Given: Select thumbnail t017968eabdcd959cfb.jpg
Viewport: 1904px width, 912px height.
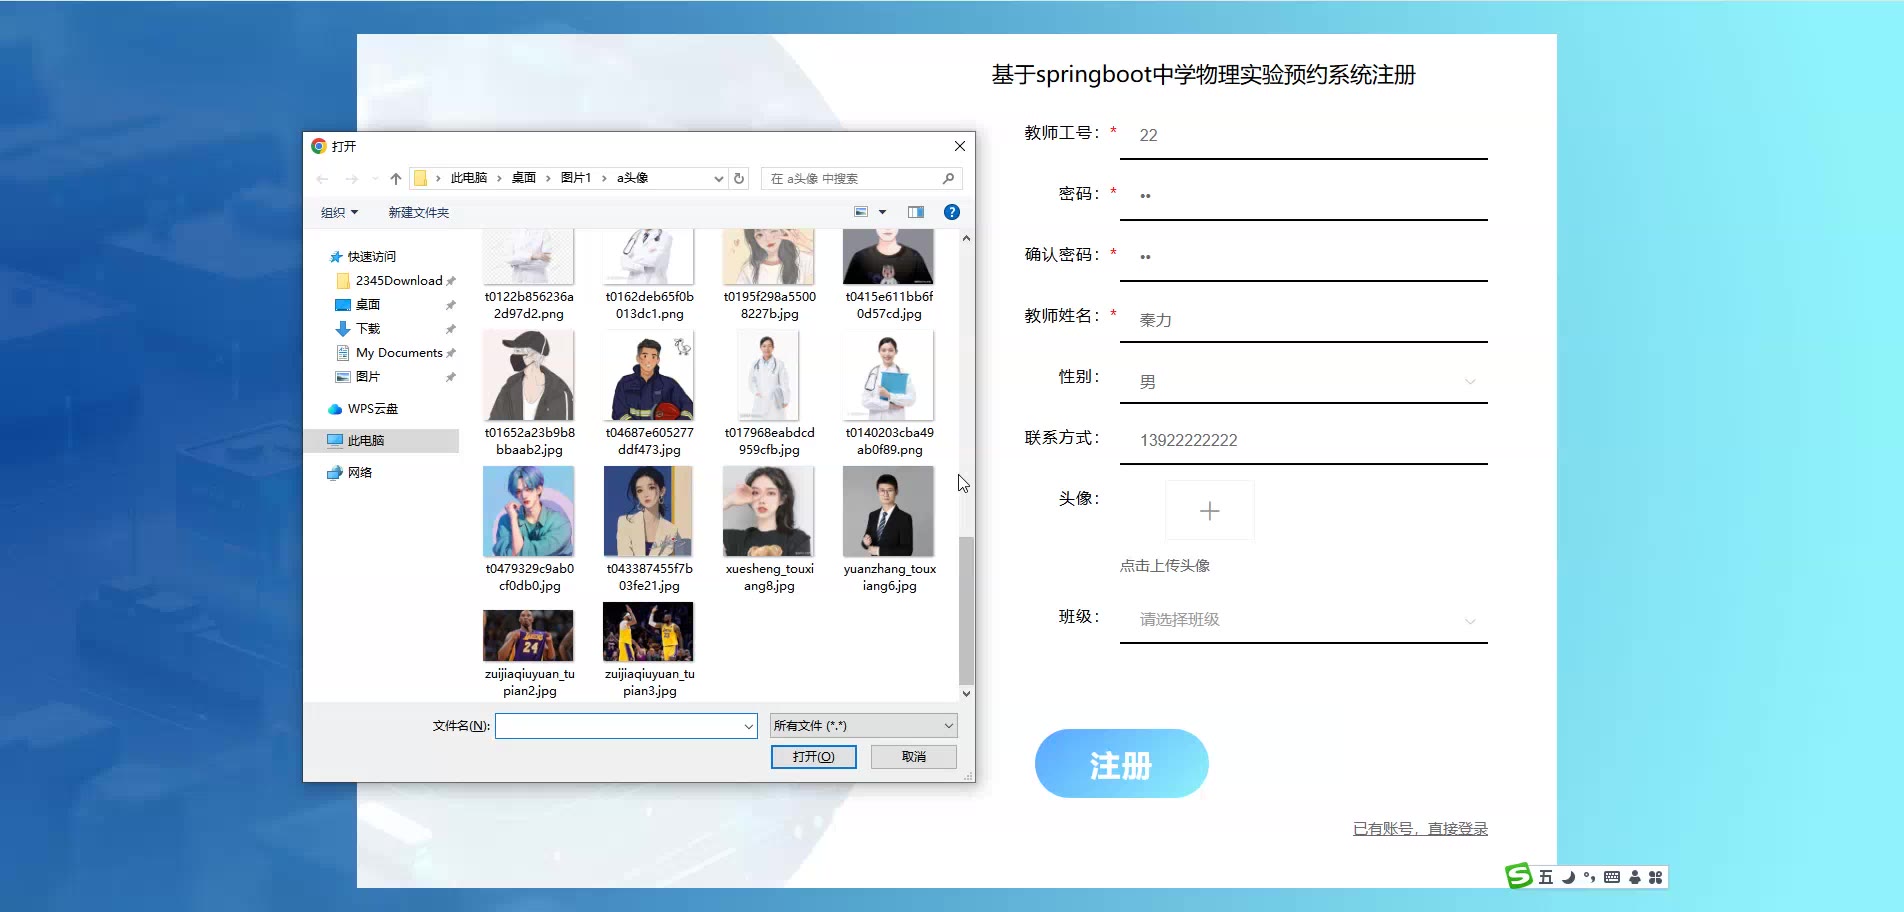Looking at the screenshot, I should tap(769, 376).
